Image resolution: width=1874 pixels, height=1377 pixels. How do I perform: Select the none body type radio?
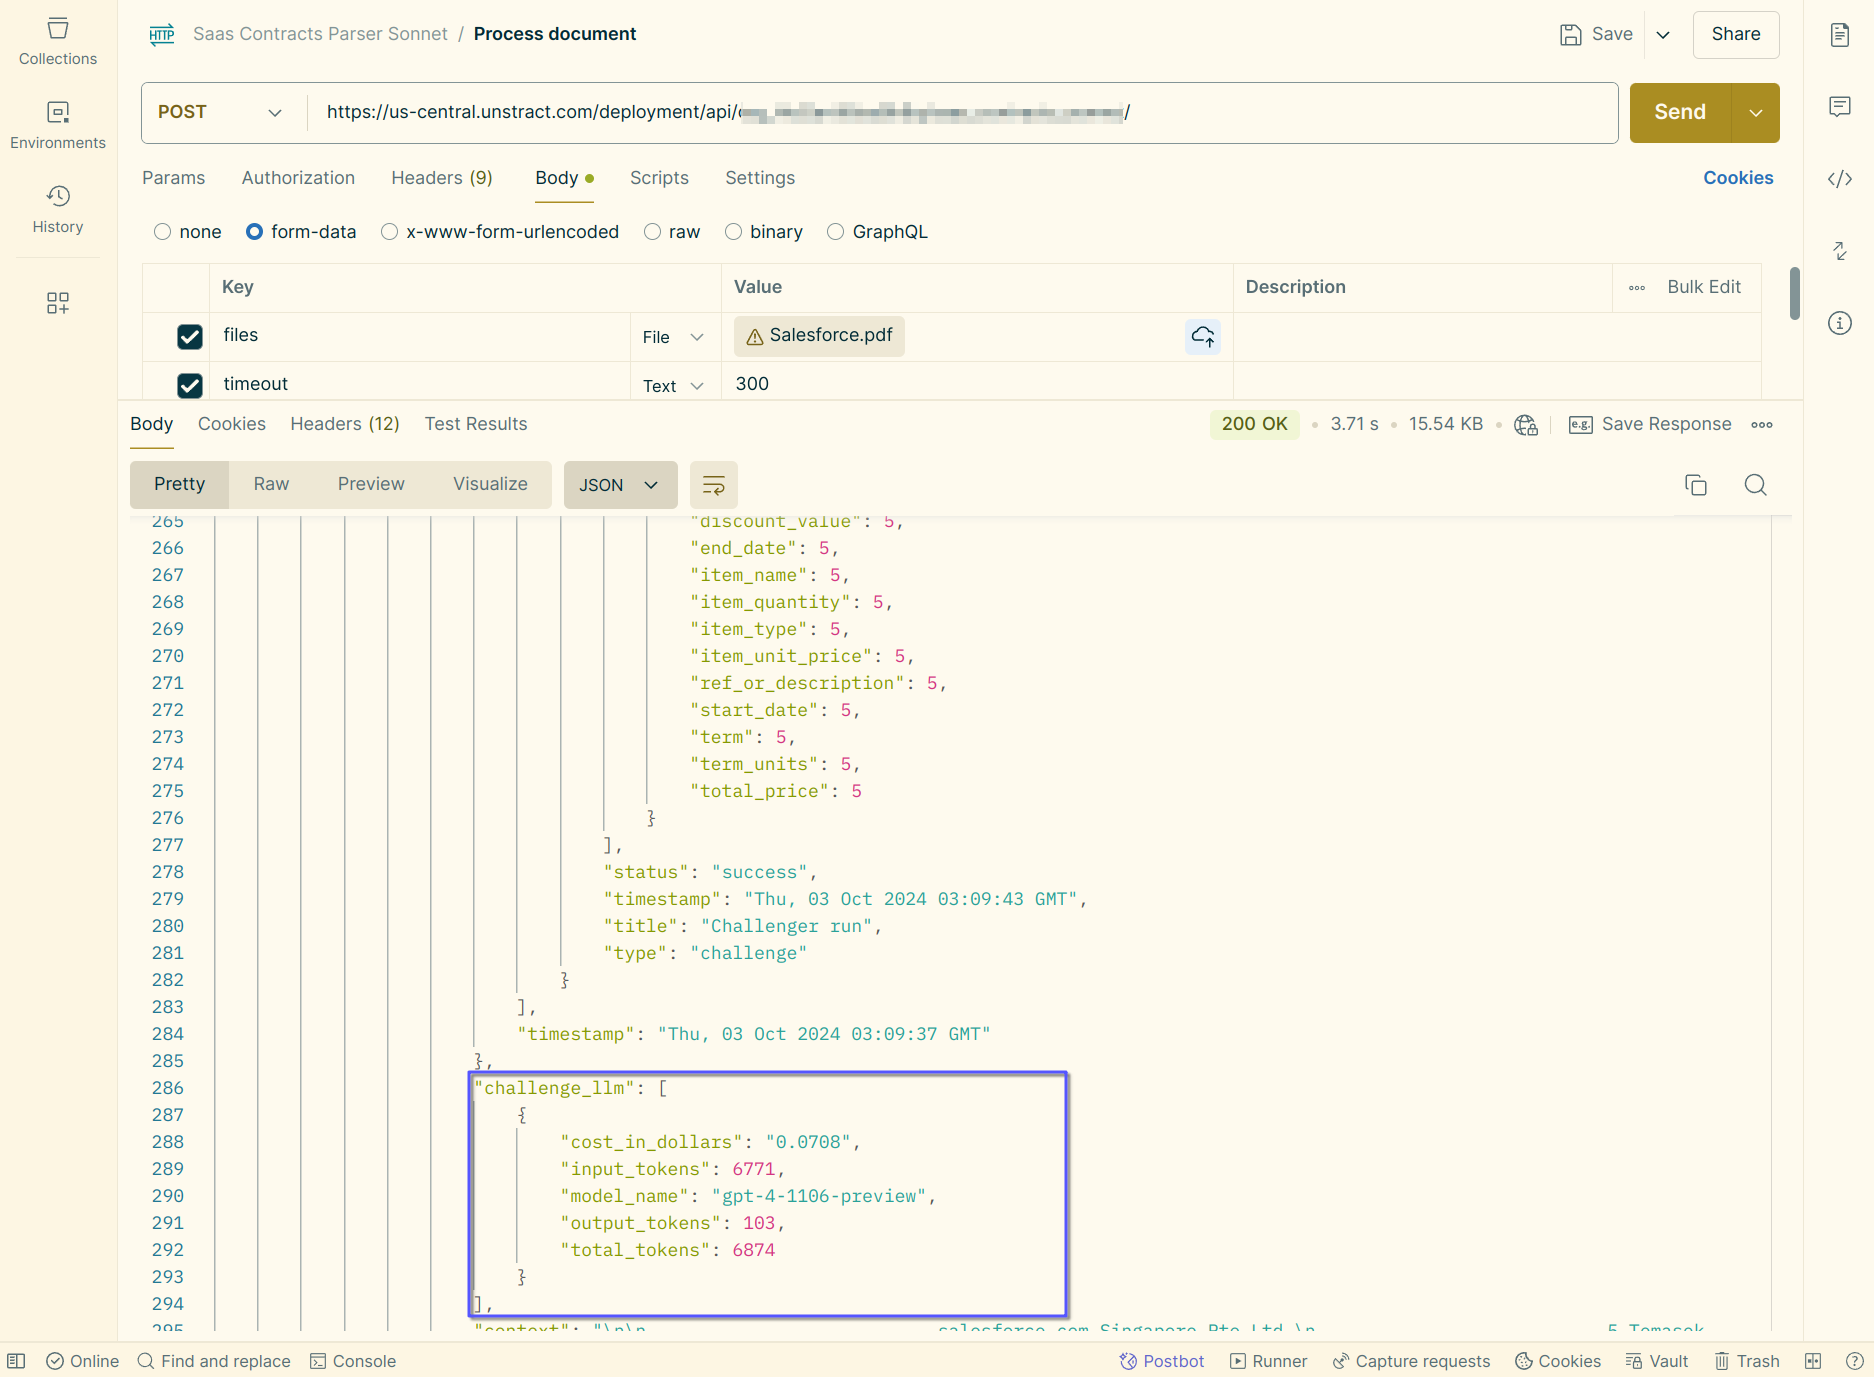pos(162,232)
